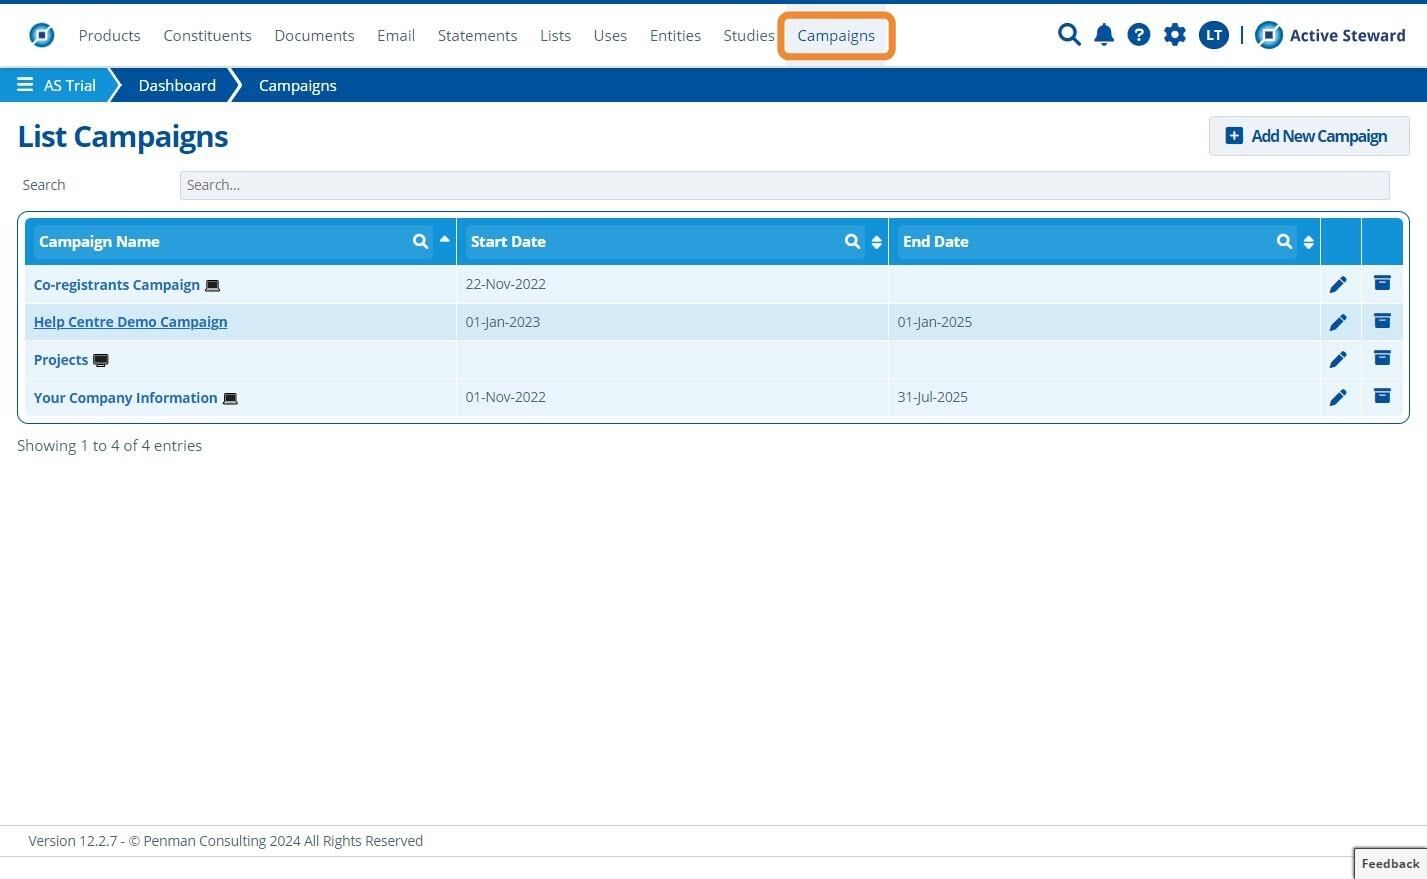Screen dimensions: 1427x879
Task: Edit Your Company Information campaign
Action: (x=1338, y=398)
